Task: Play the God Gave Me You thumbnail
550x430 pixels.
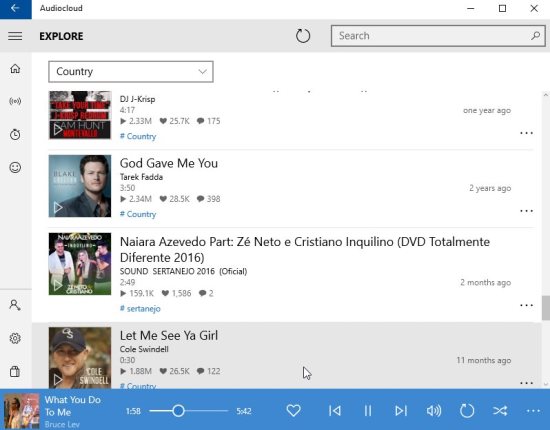Action: tap(80, 186)
